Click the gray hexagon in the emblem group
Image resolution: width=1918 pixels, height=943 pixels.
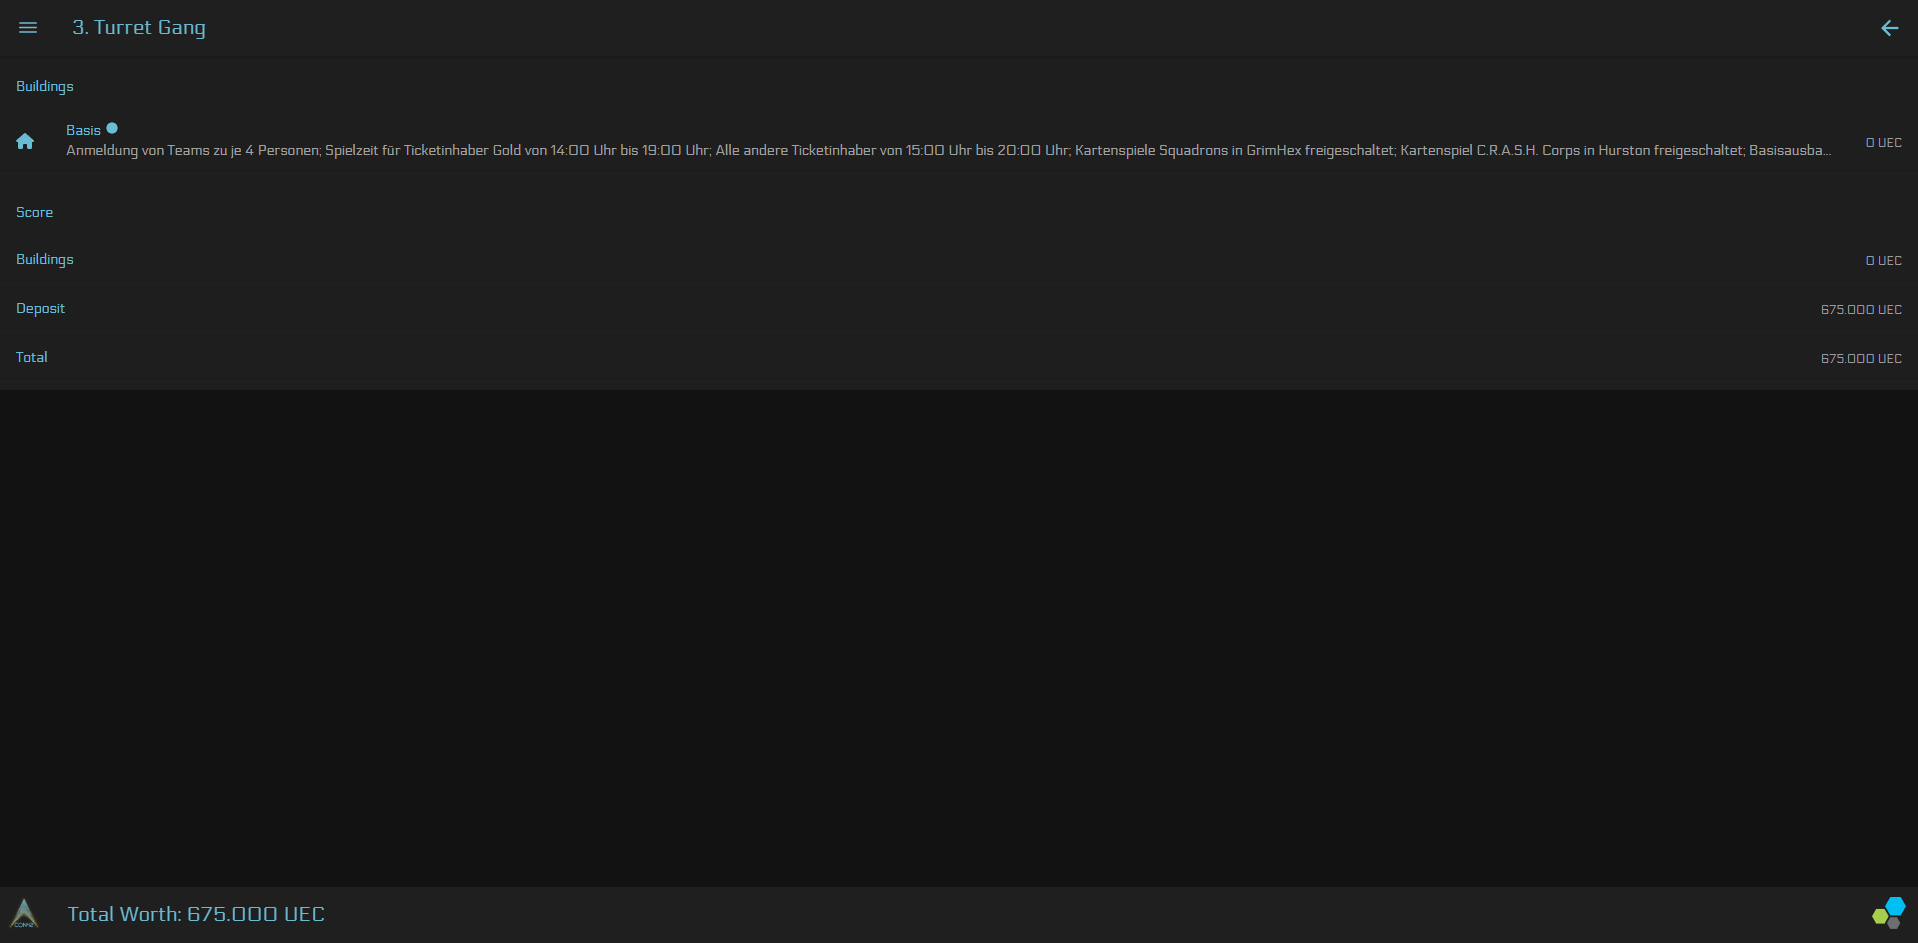coord(1894,923)
